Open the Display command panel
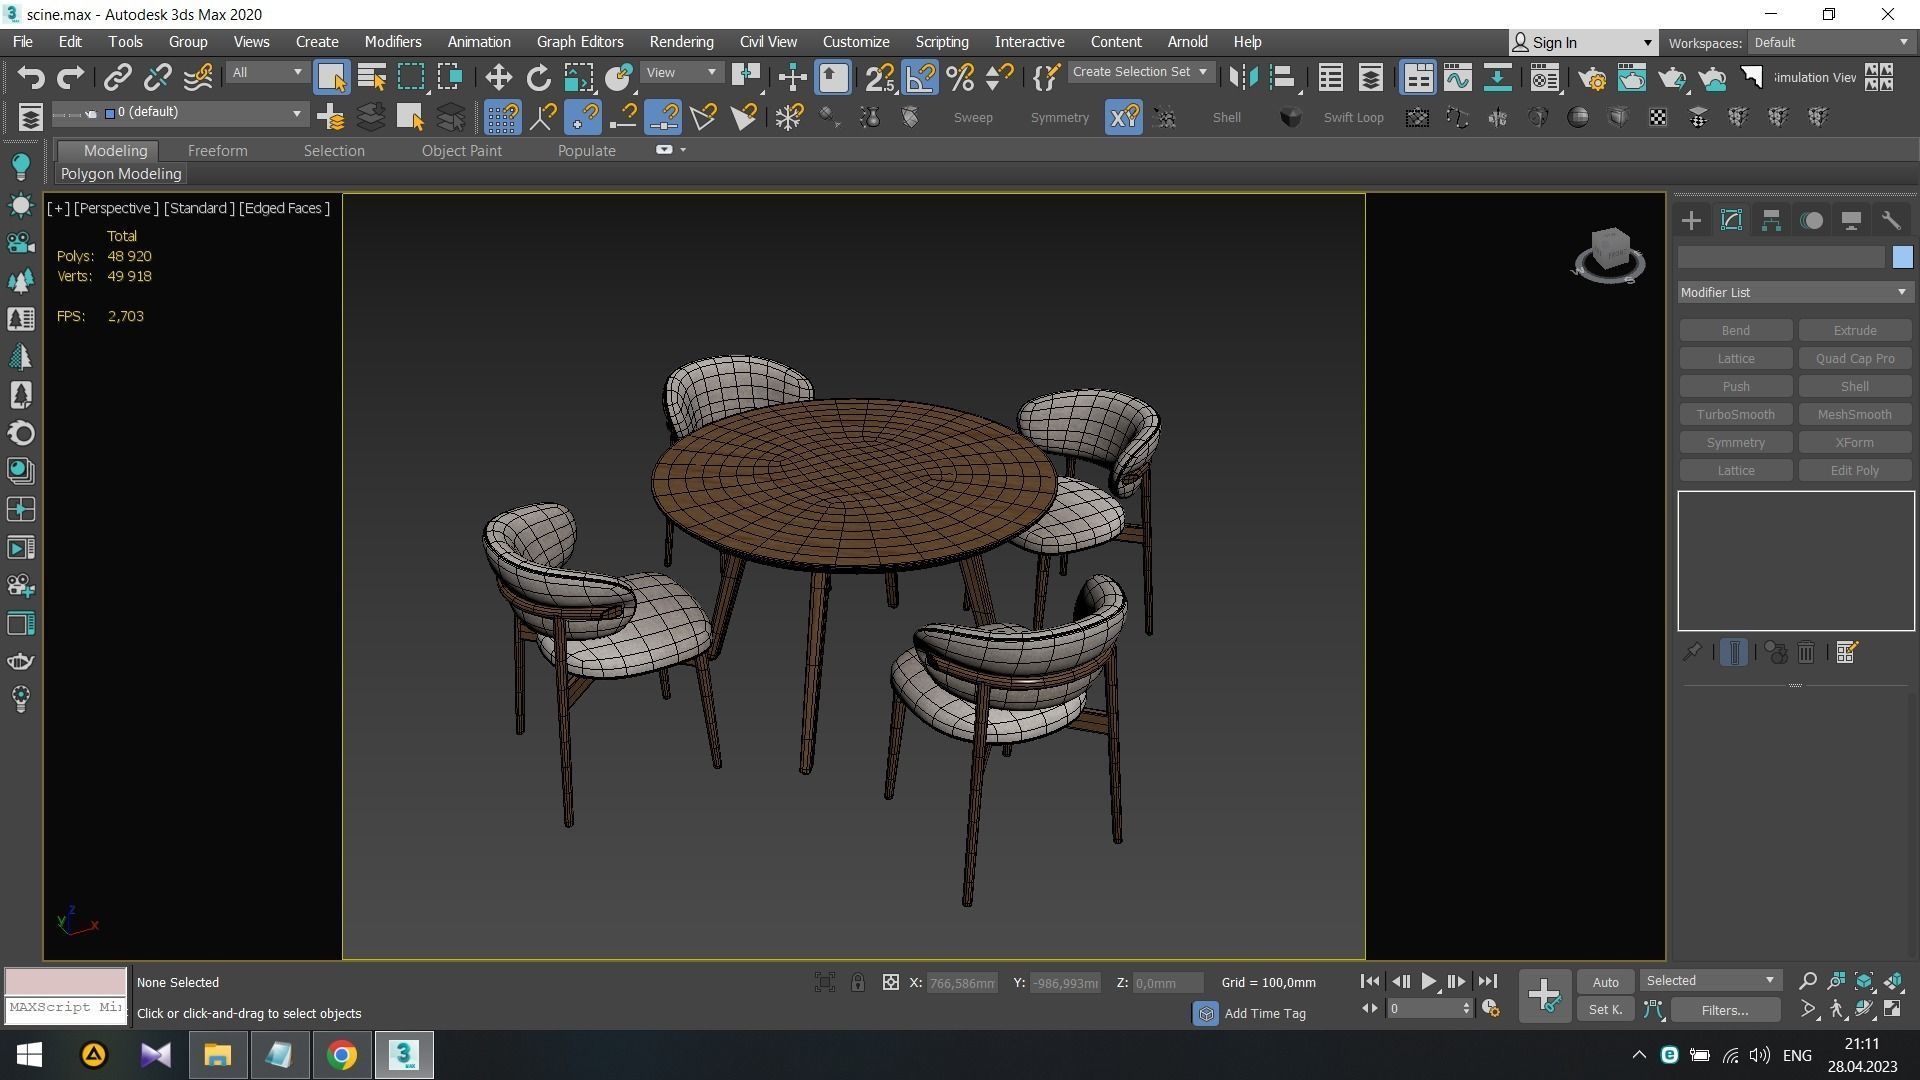 (x=1851, y=221)
